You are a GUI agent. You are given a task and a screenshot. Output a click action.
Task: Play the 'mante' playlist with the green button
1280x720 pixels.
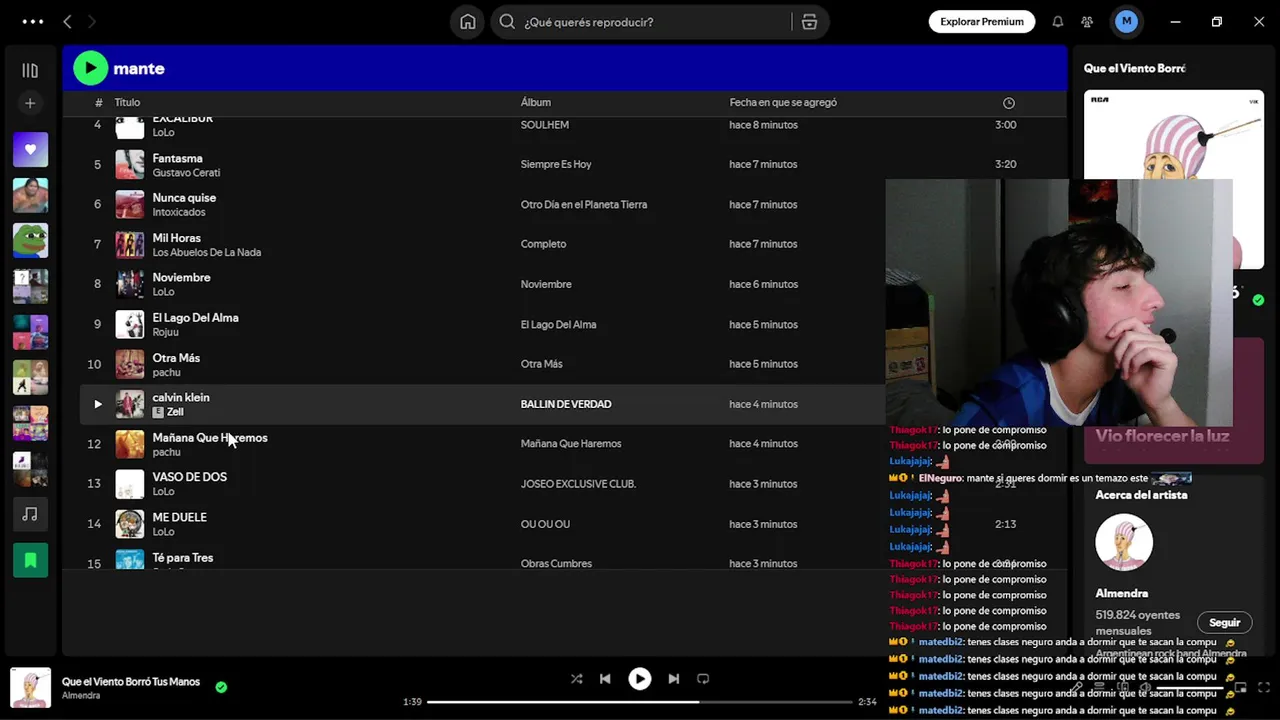coord(90,68)
